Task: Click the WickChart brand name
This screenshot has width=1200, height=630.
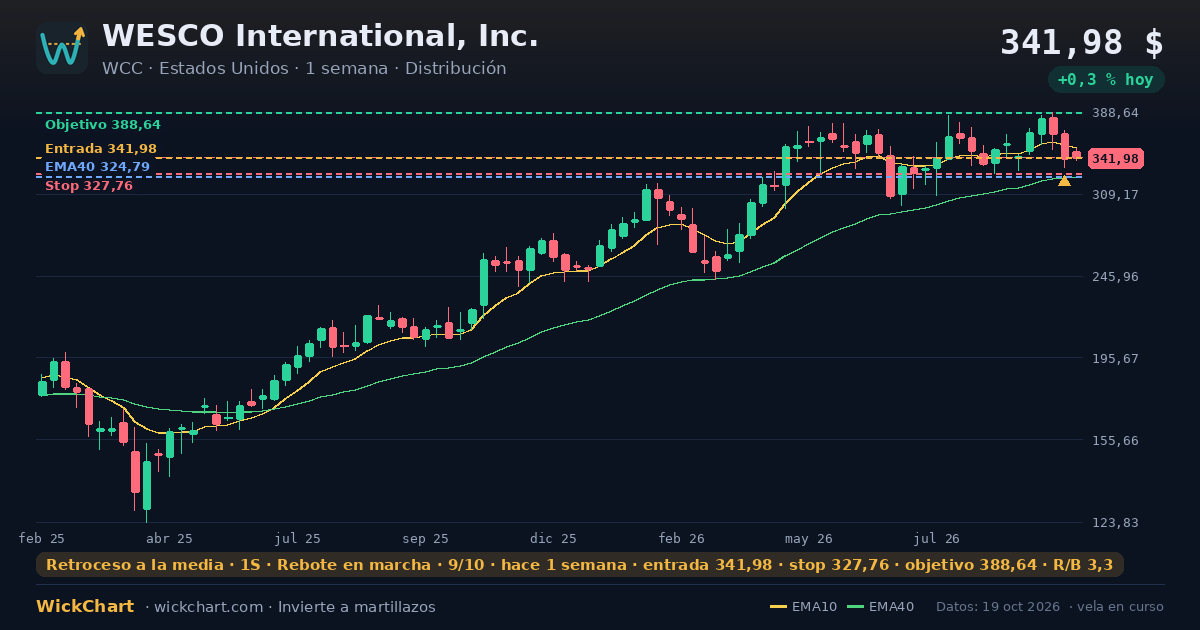Action: coord(85,607)
